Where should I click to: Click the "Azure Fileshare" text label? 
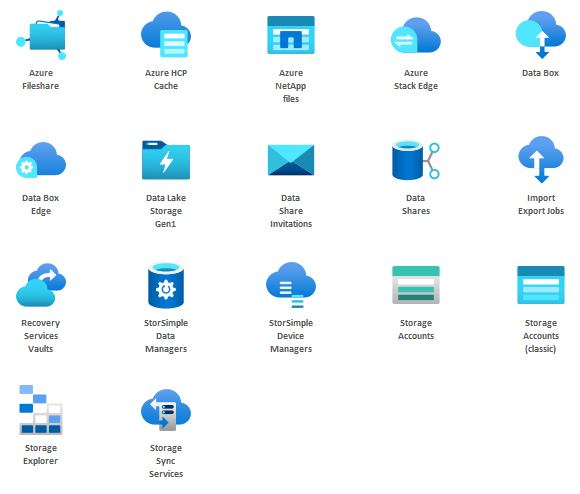(x=41, y=79)
